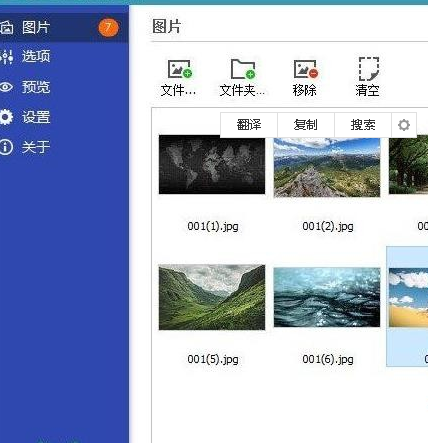Remove selected image with 移除

305,78
